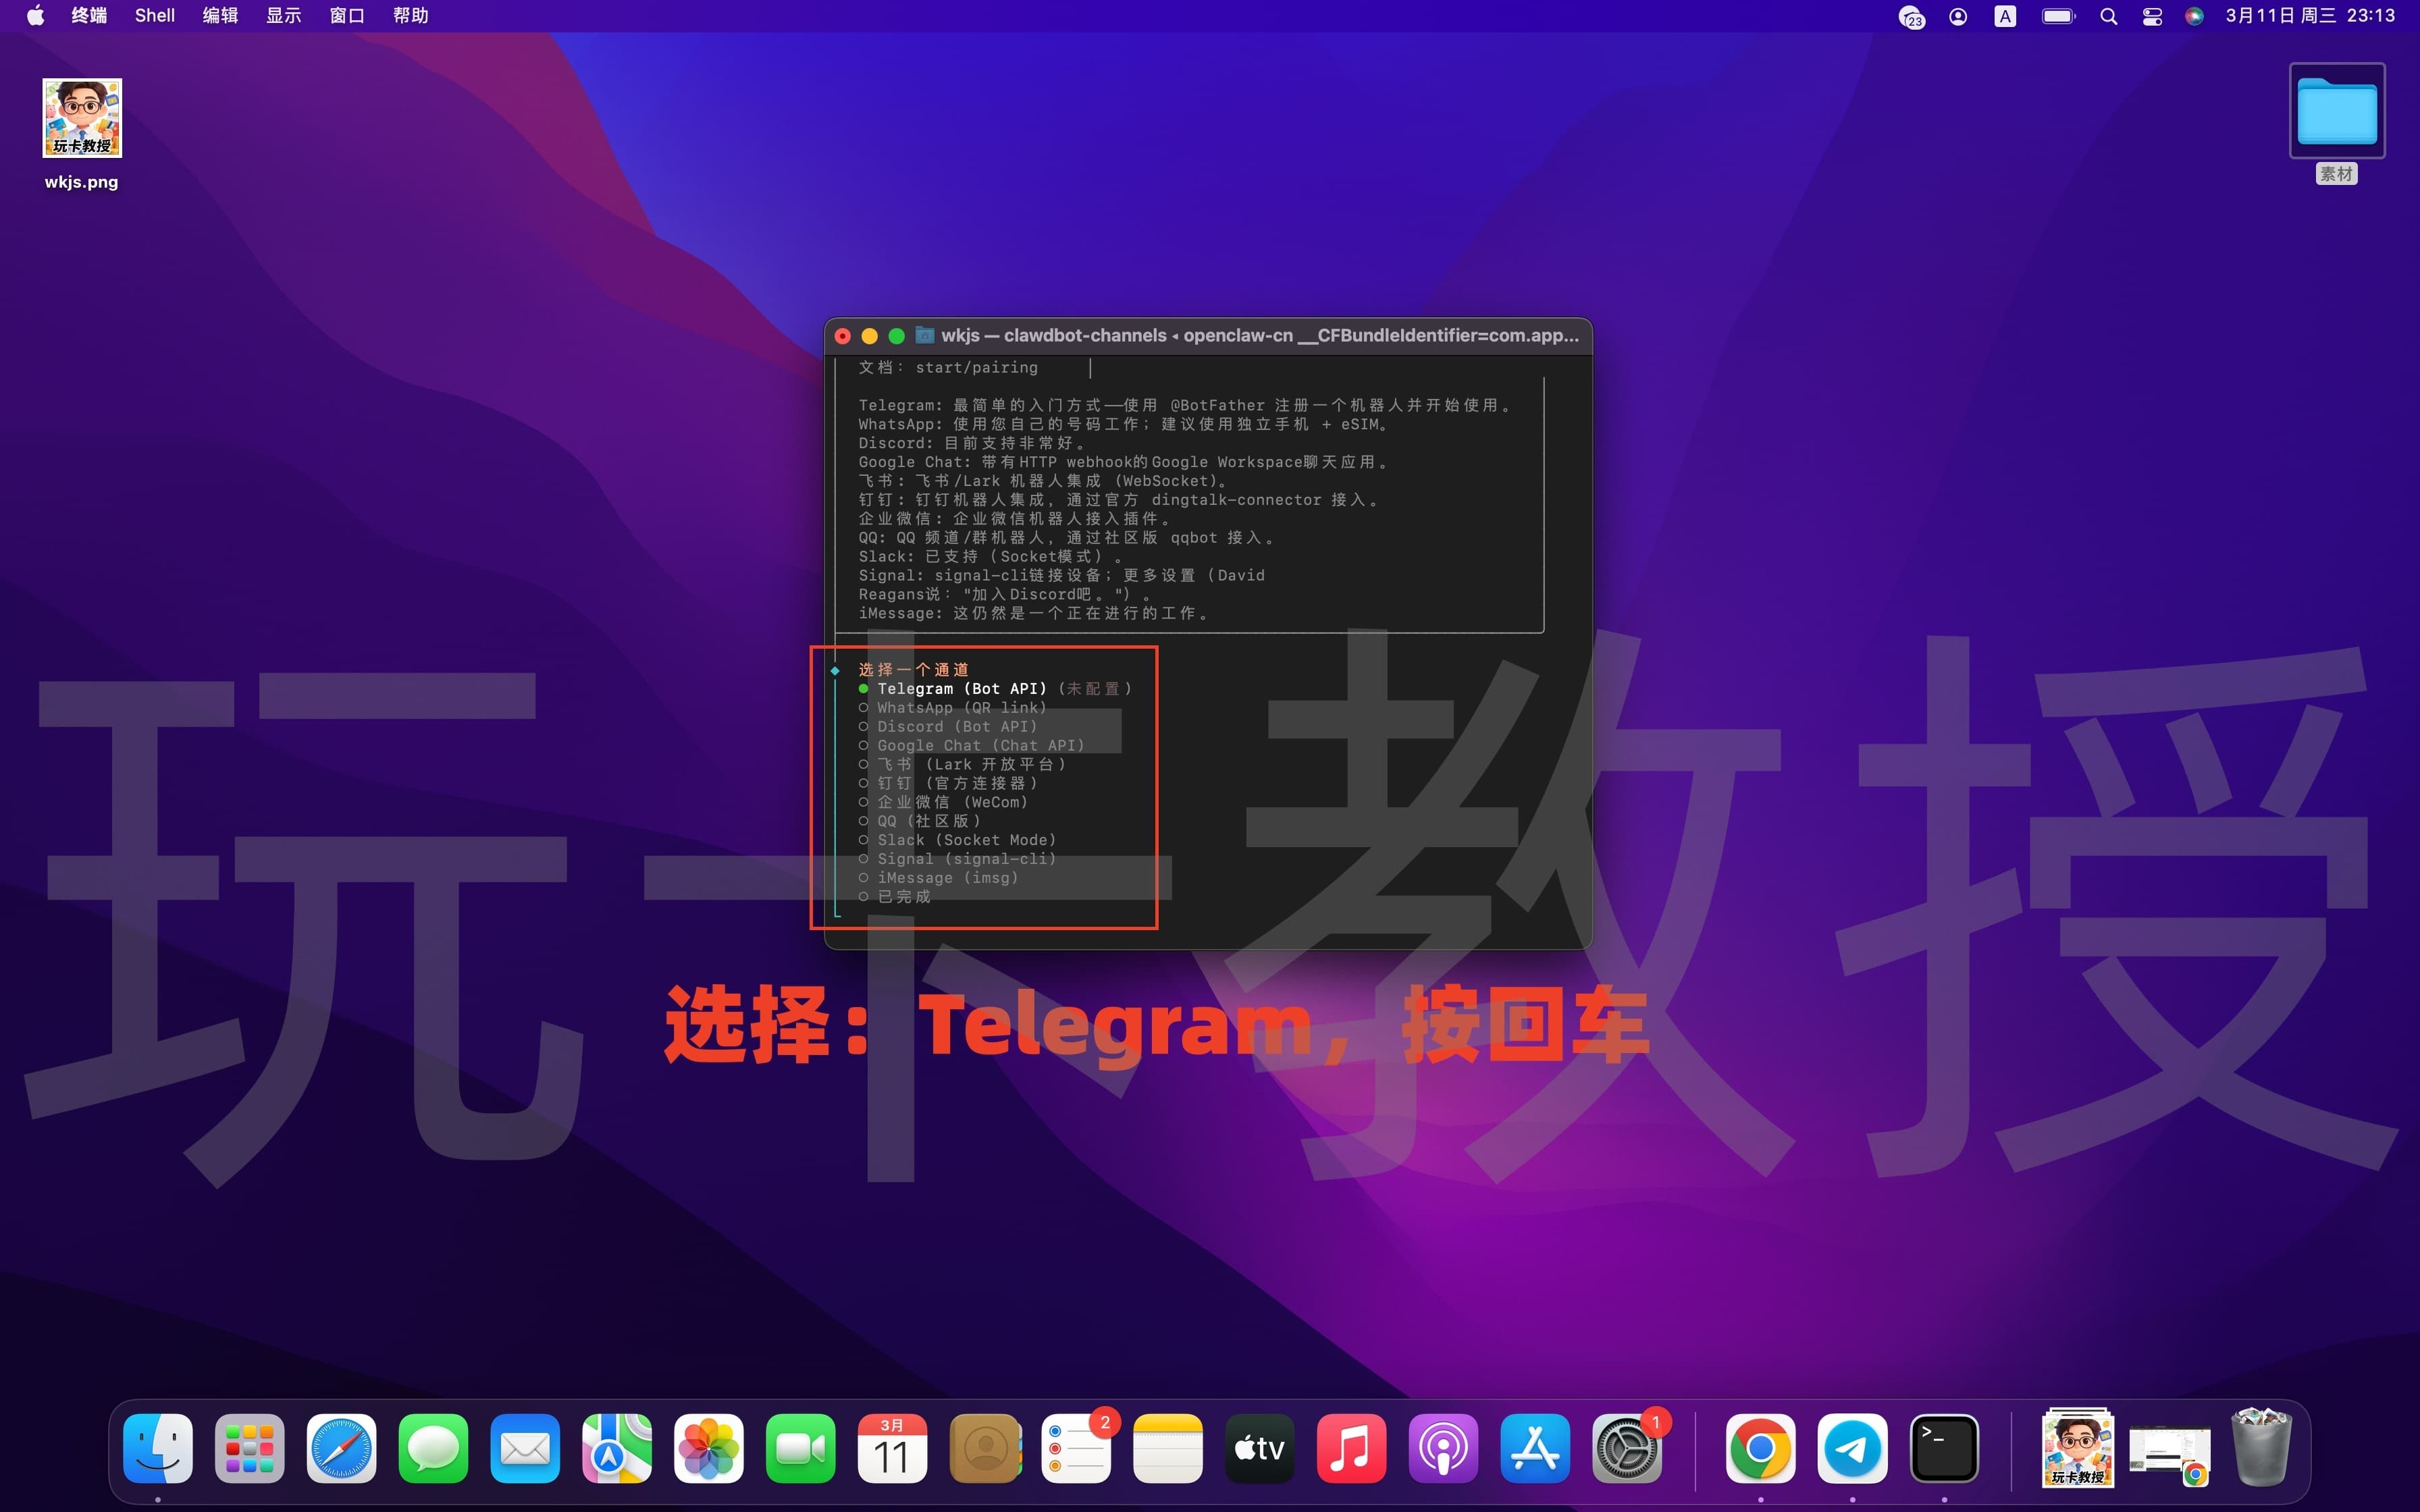
Task: Activate Siri from the menu bar
Action: pos(2194,15)
